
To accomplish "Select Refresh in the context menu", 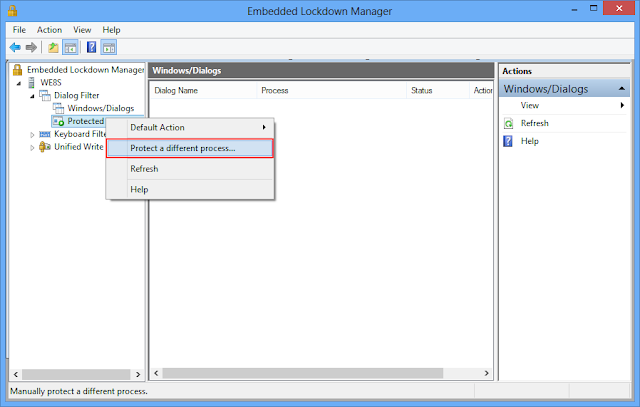I will tap(190, 169).
